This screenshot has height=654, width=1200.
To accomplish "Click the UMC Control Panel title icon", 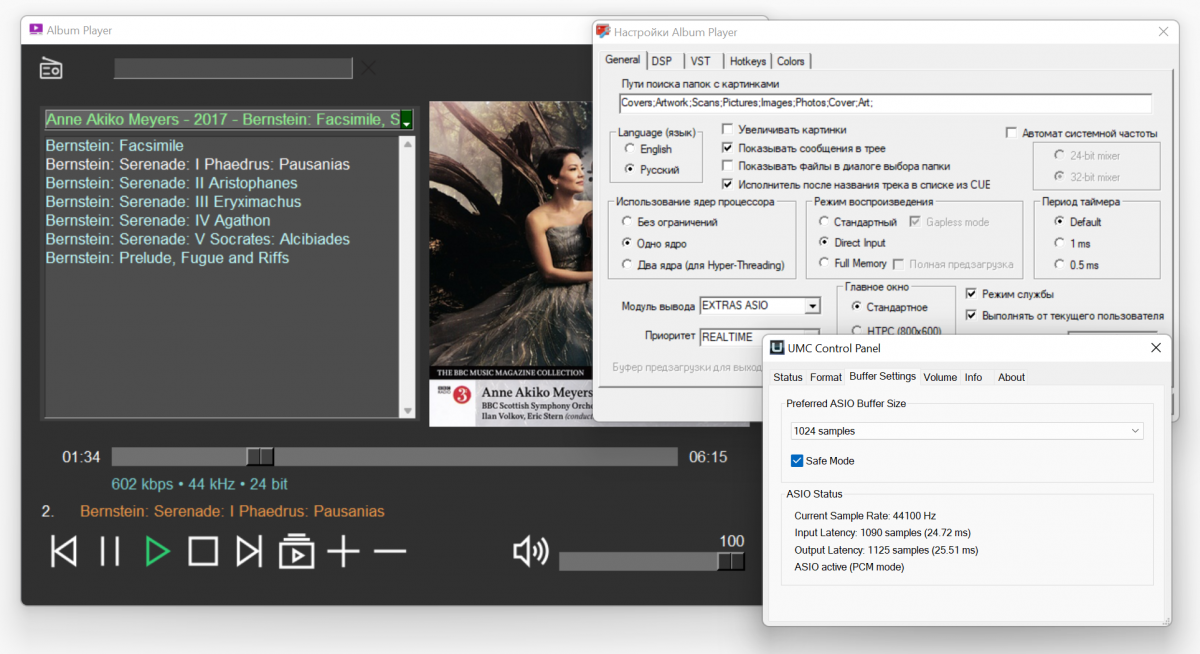I will click(778, 348).
